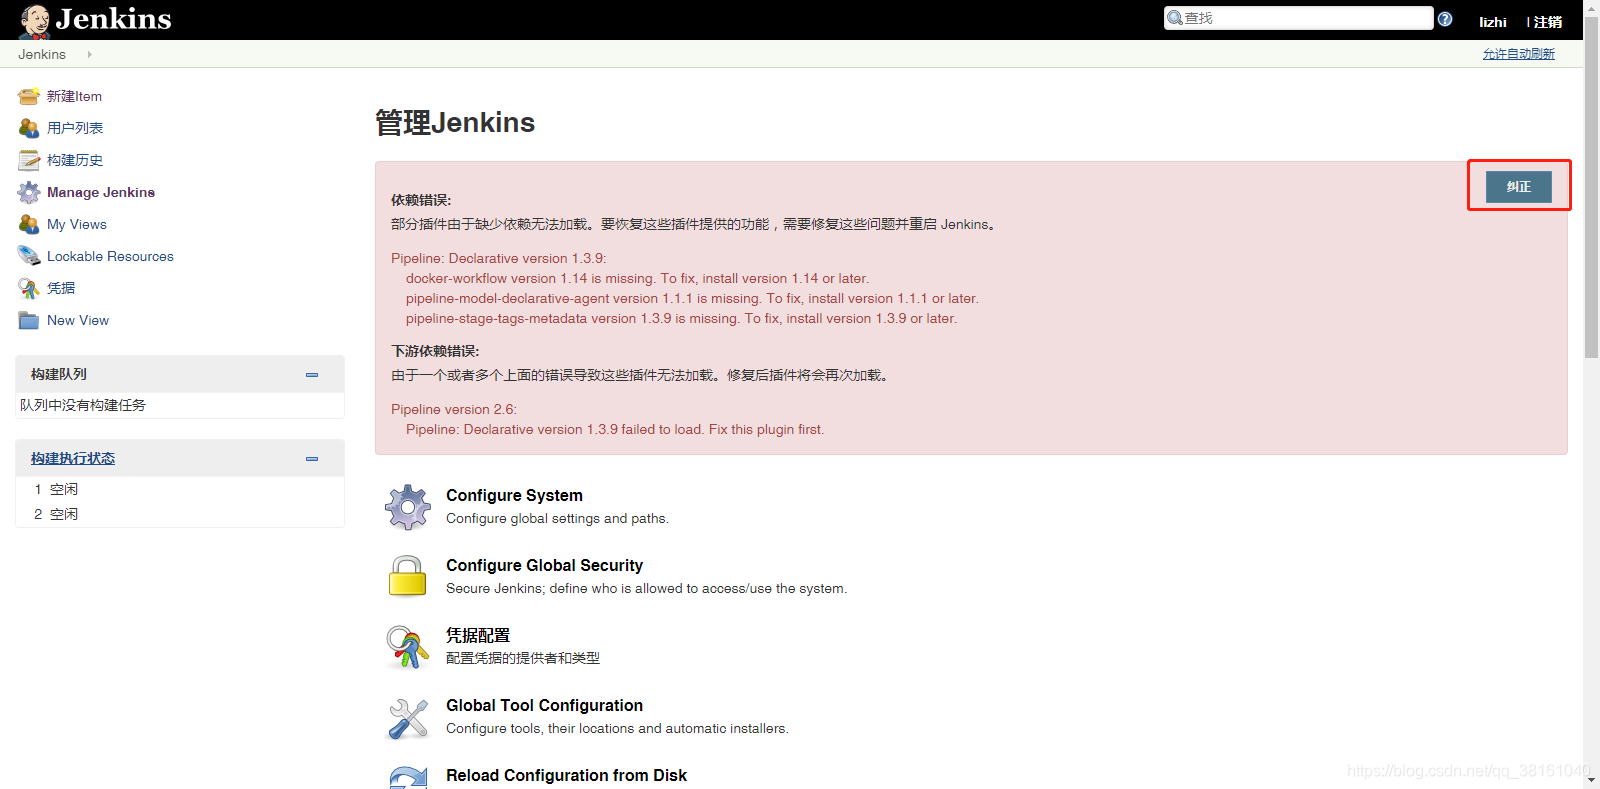
Task: Open My Views in the sidebar
Action: point(77,224)
